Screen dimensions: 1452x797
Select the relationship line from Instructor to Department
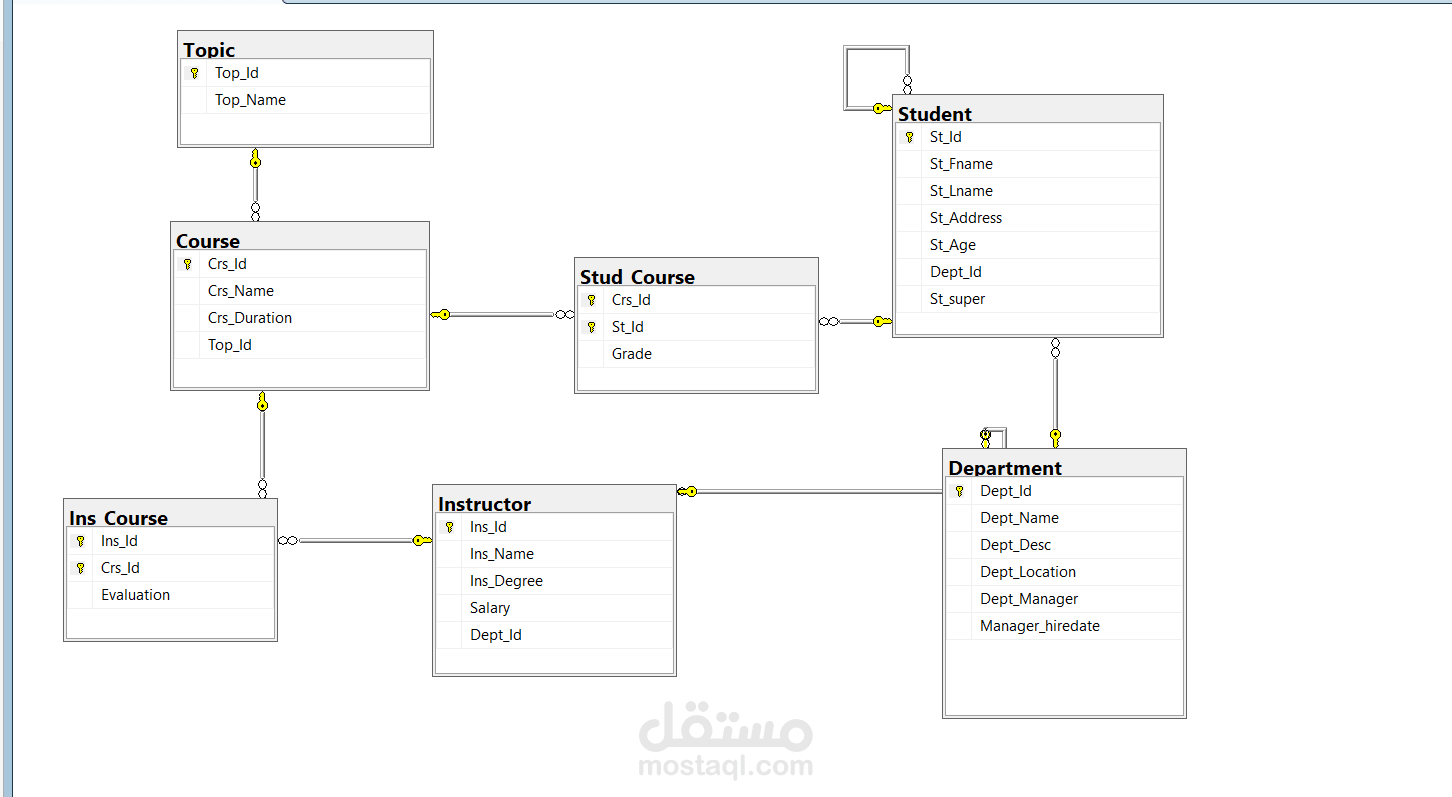point(810,492)
